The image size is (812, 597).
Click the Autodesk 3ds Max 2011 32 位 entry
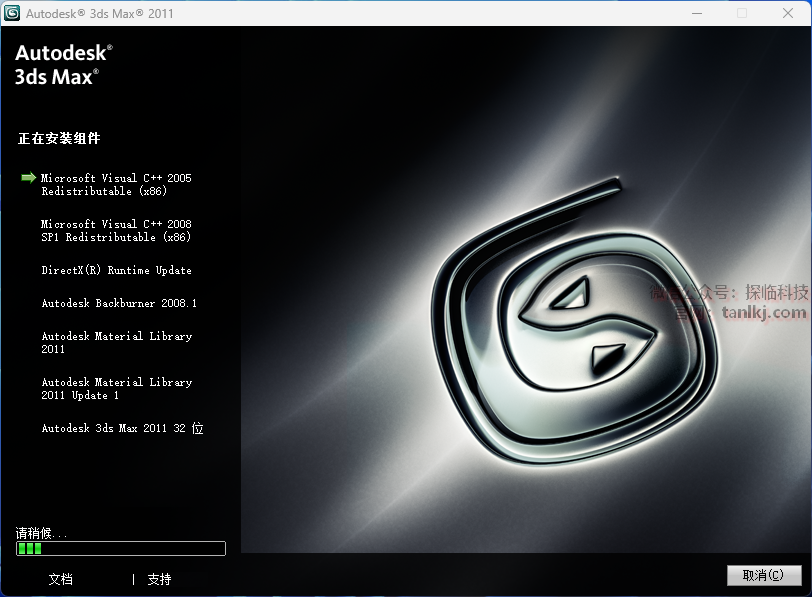click(122, 428)
